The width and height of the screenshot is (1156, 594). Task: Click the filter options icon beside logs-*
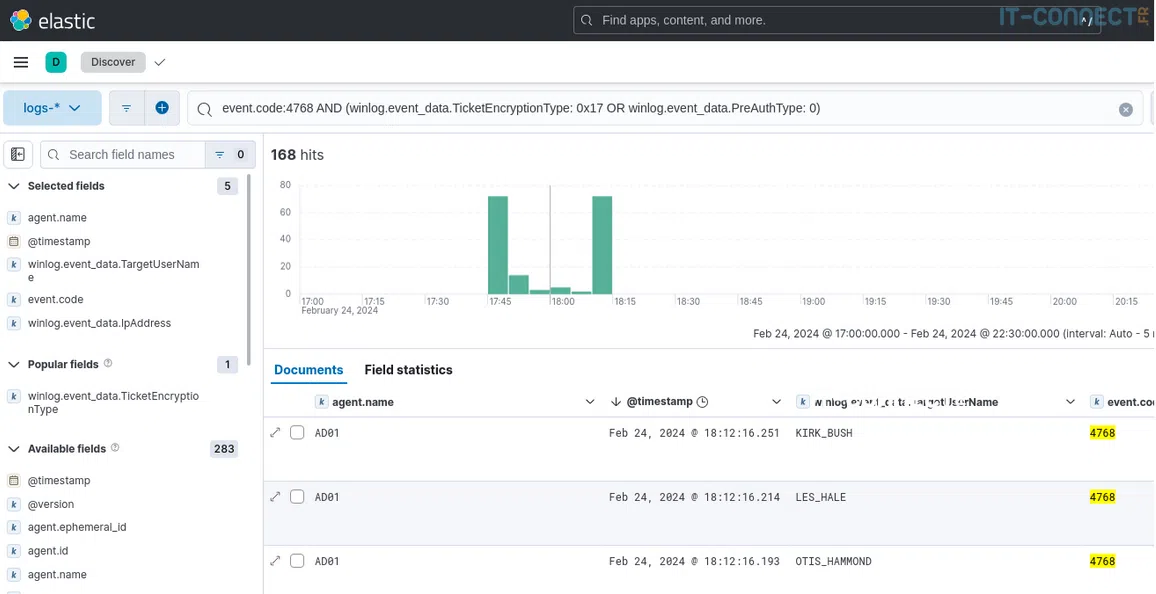126,108
